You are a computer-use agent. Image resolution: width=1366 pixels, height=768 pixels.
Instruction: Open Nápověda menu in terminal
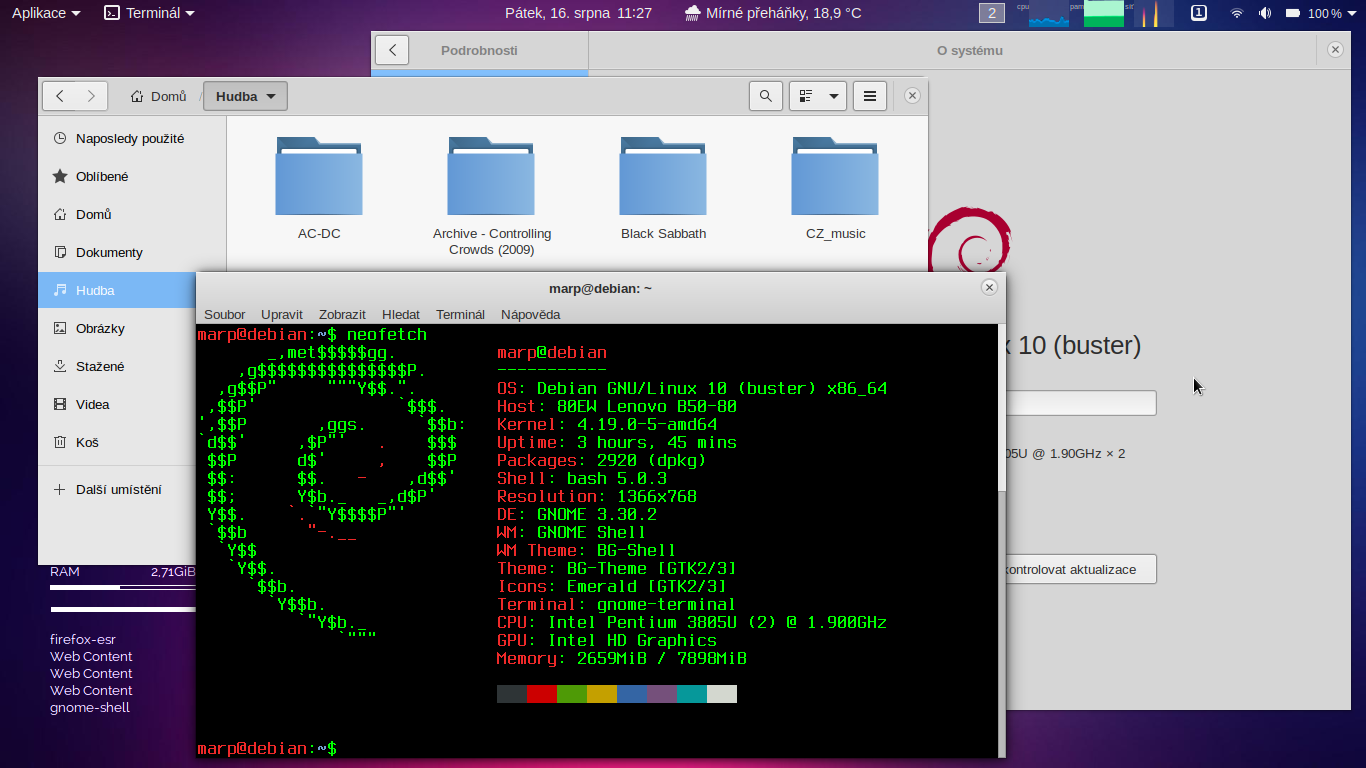(531, 314)
